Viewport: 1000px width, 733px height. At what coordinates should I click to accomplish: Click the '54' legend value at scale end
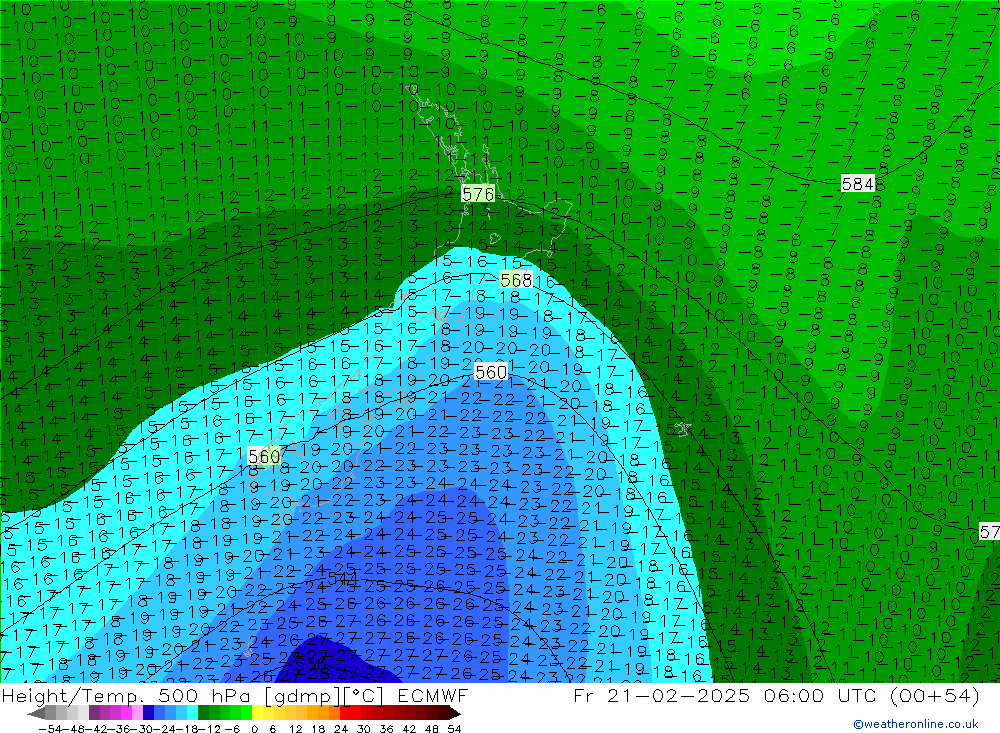click(454, 729)
